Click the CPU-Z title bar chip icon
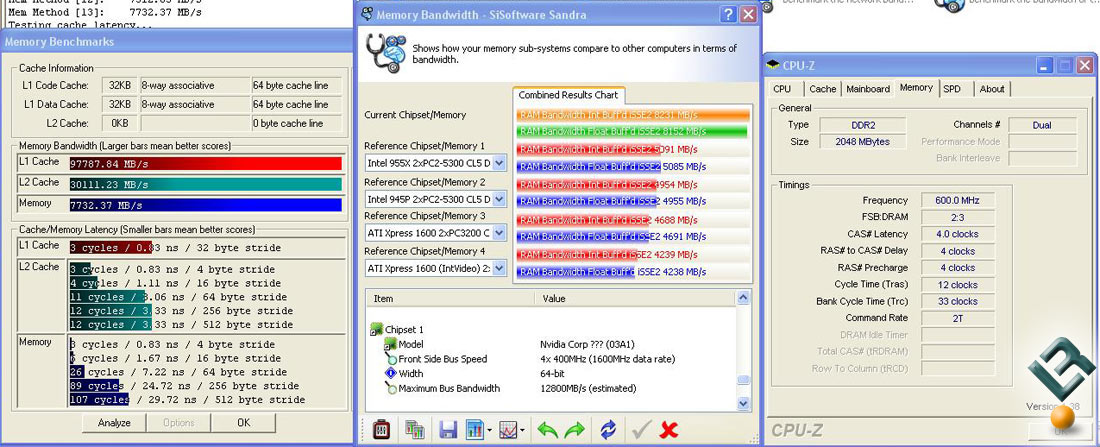Viewport: 1100px width, 447px height. (773, 65)
